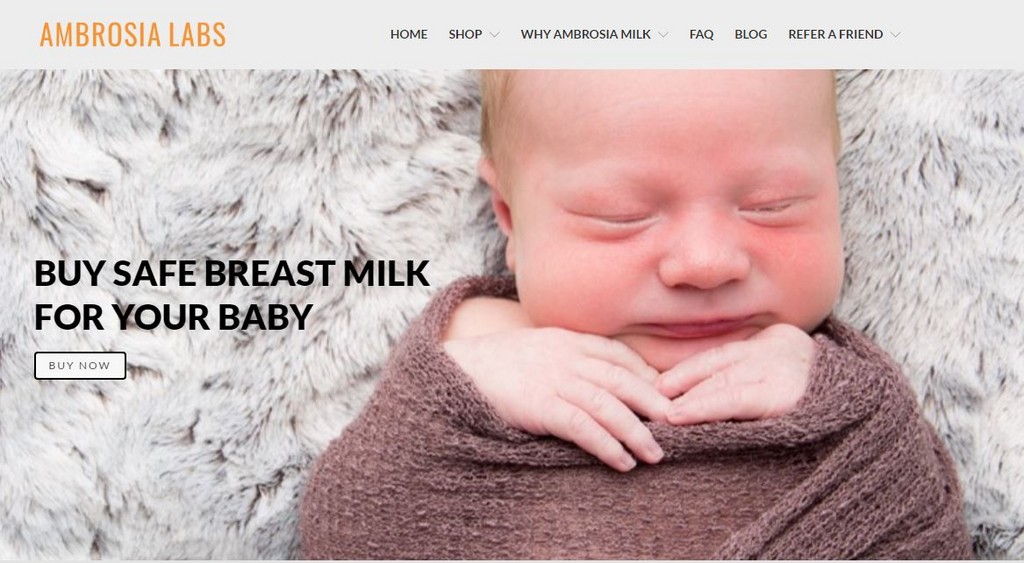Visit the Blog link in navigation

750,35
